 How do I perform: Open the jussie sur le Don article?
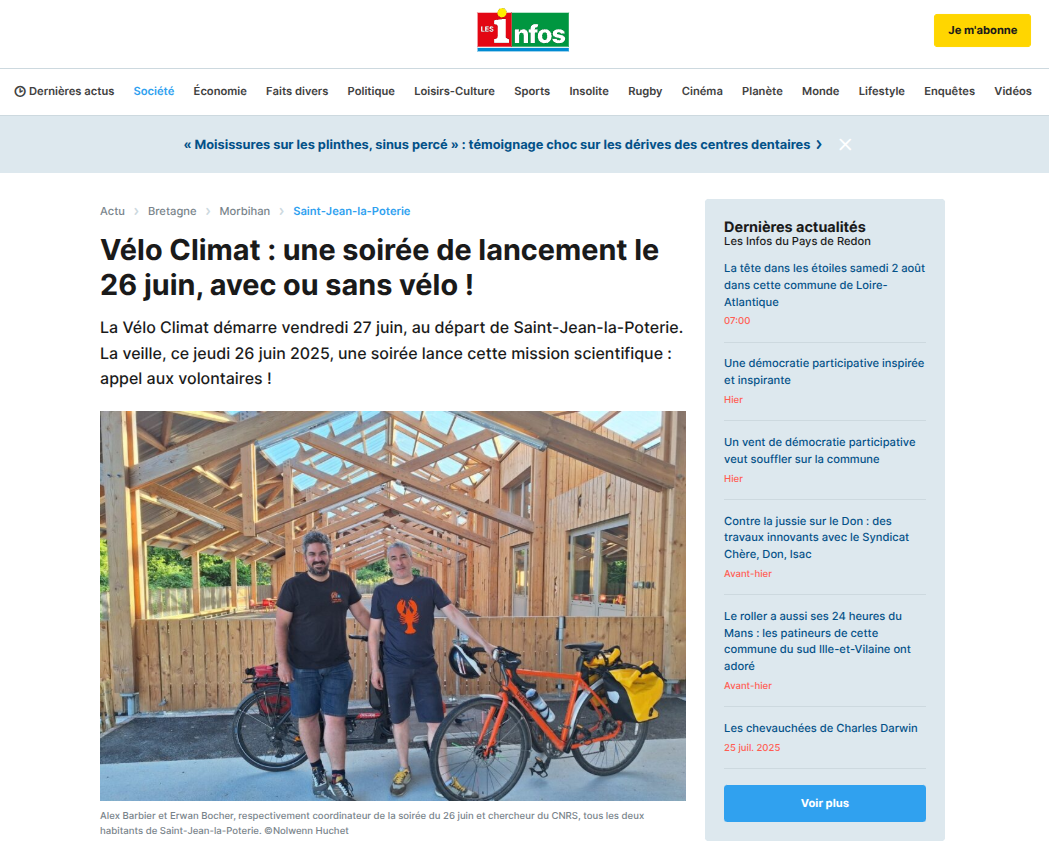pos(816,537)
